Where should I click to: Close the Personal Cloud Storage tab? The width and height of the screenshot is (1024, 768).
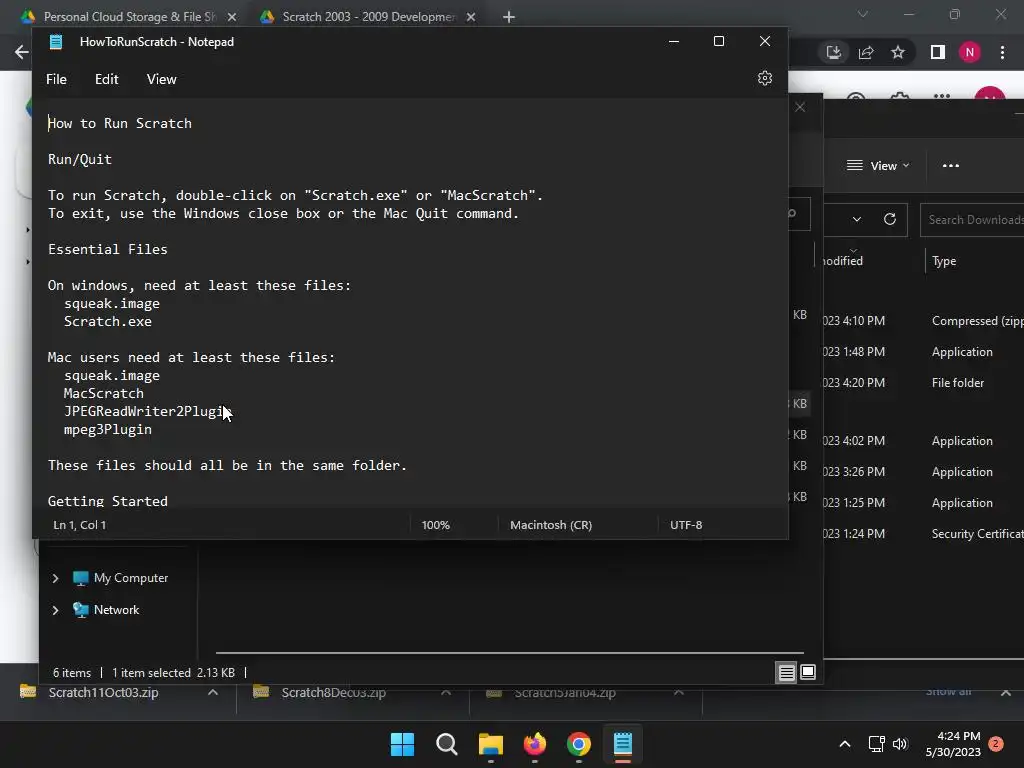click(x=232, y=17)
